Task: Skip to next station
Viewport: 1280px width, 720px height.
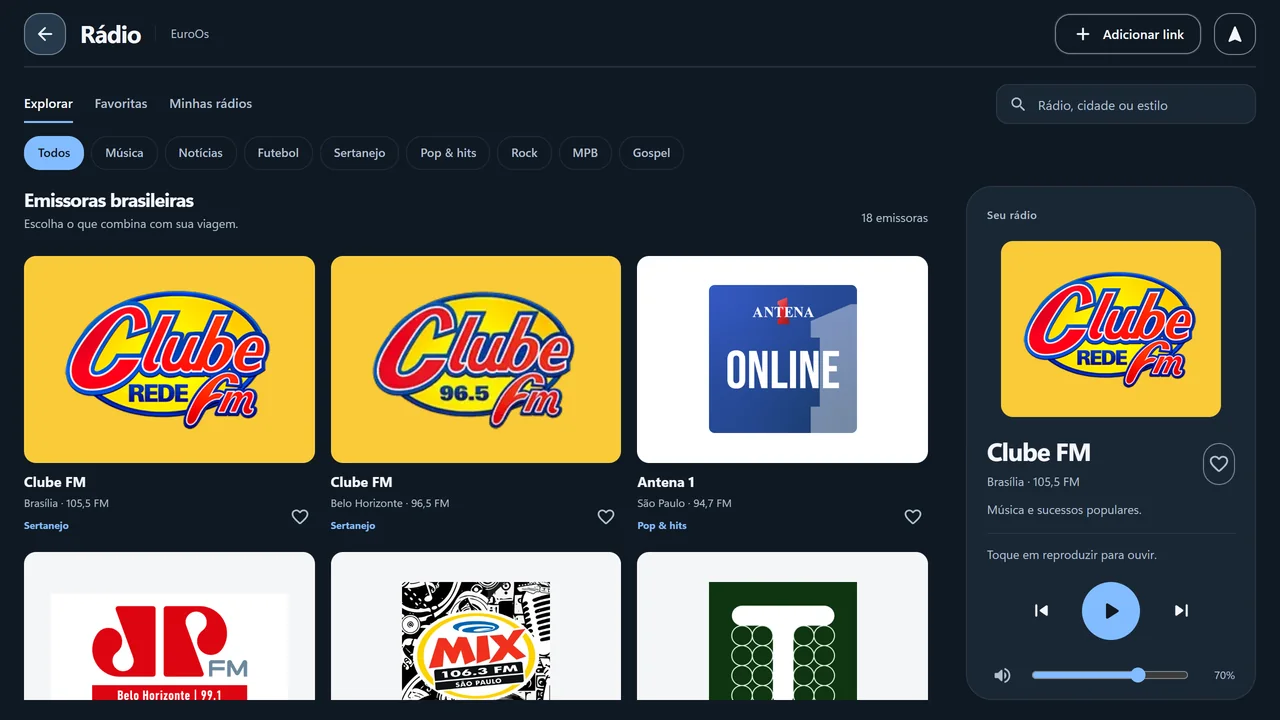Action: tap(1181, 610)
